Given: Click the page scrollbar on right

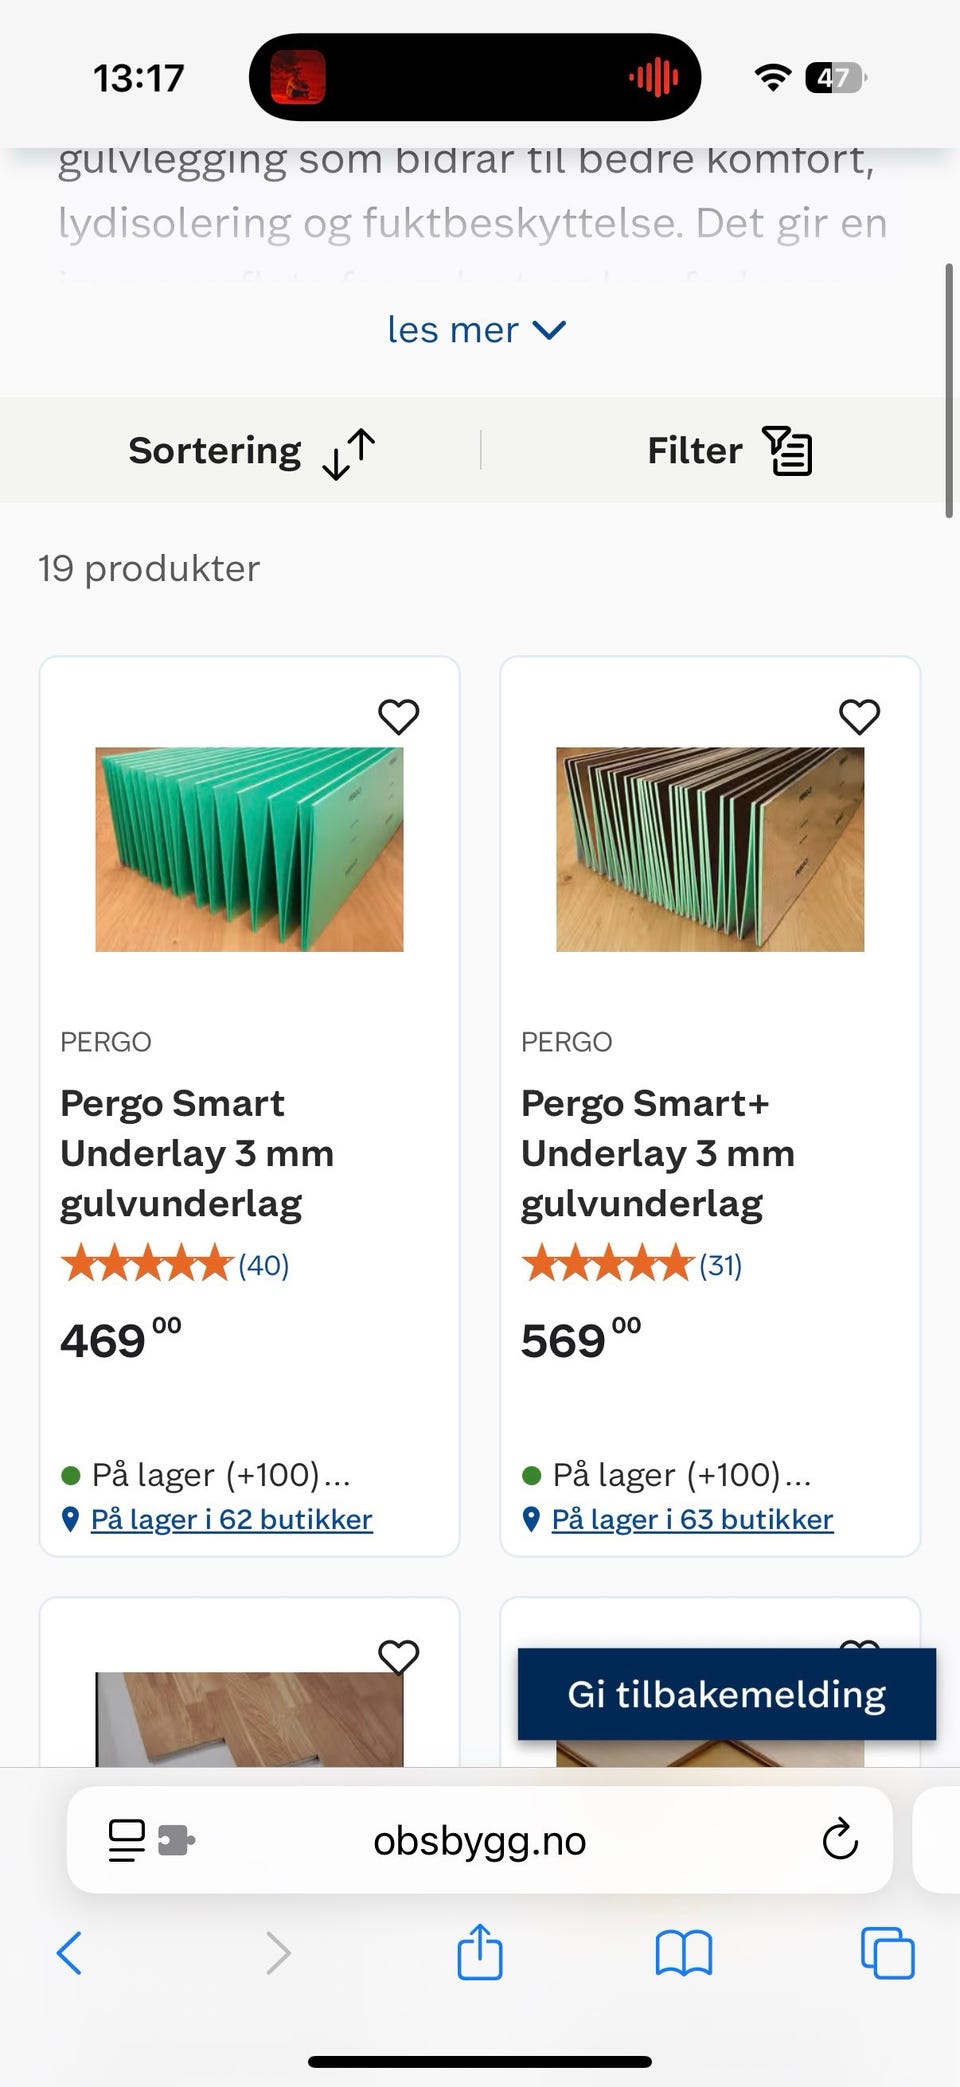Looking at the screenshot, I should point(949,390).
